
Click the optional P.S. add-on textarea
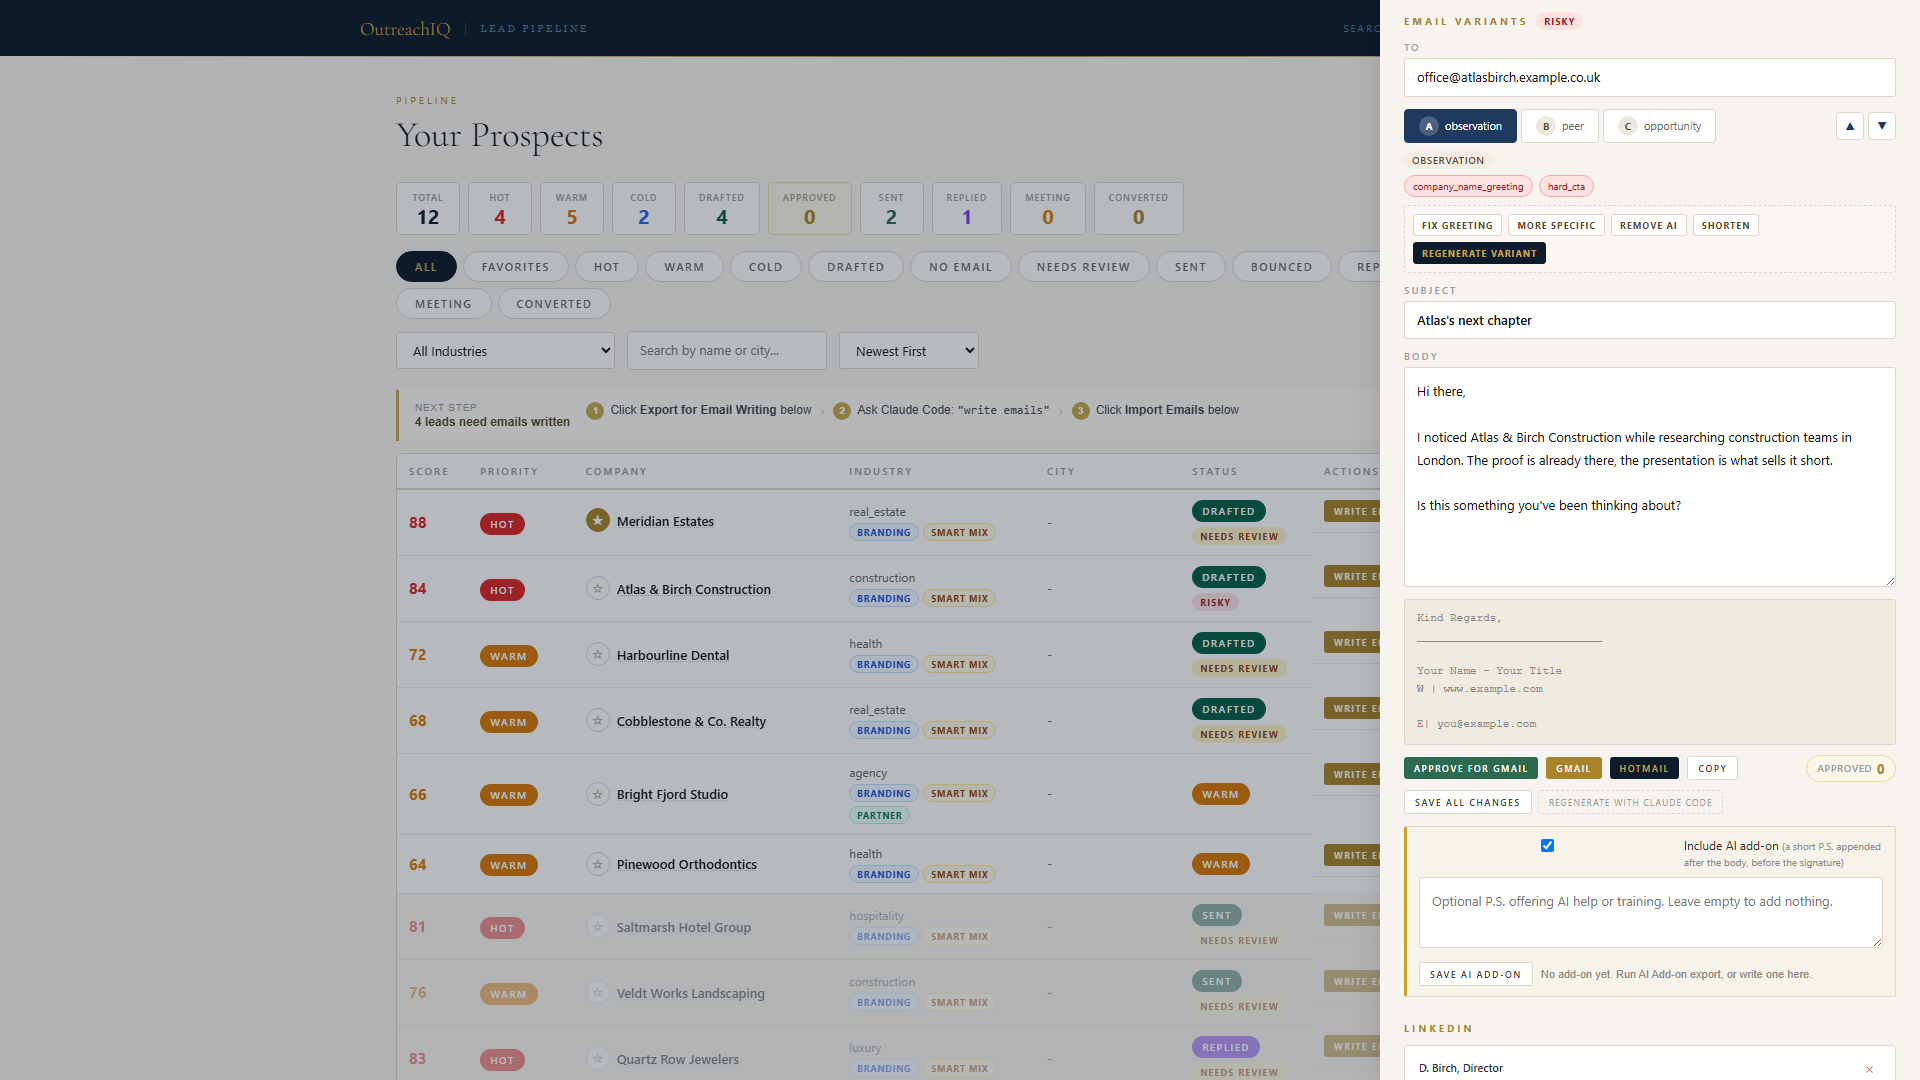pos(1650,912)
